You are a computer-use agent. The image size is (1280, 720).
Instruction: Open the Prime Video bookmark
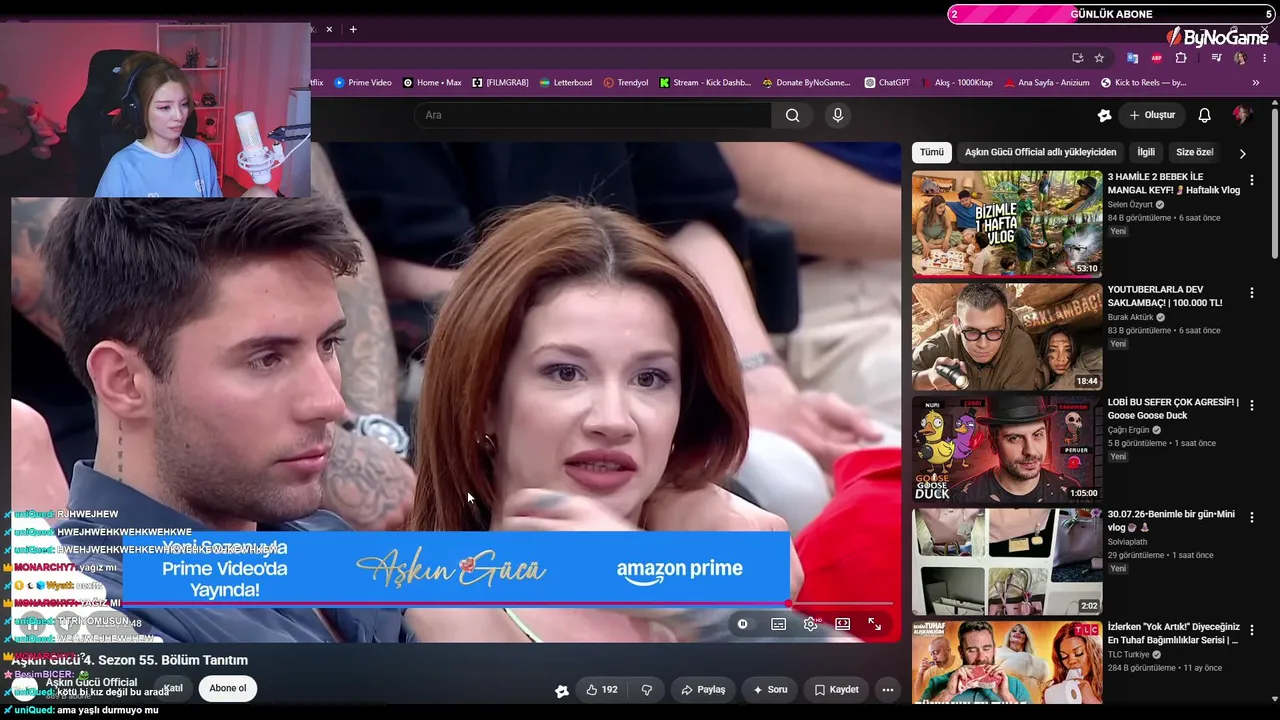[x=363, y=83]
